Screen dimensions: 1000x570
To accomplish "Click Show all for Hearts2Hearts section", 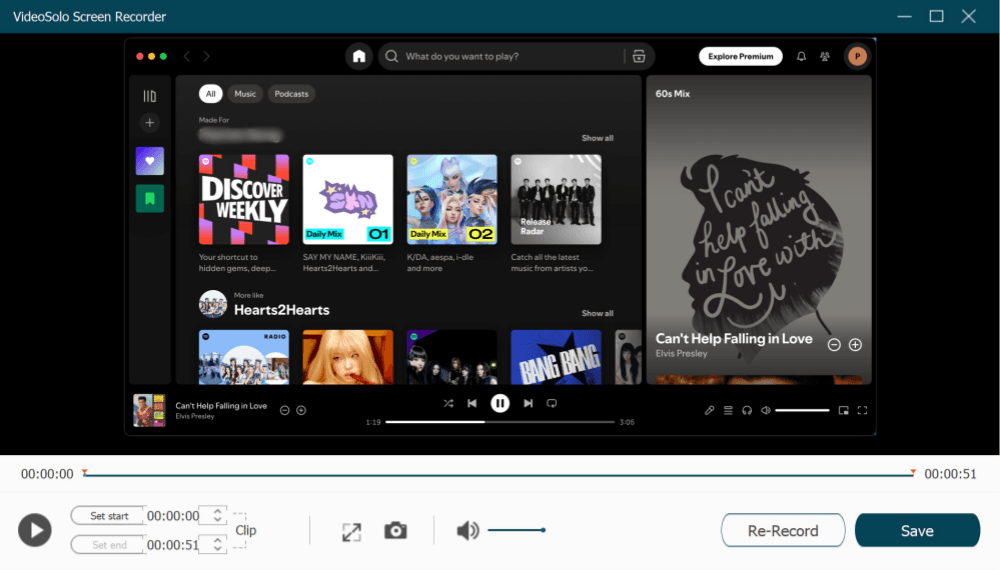I will [597, 313].
